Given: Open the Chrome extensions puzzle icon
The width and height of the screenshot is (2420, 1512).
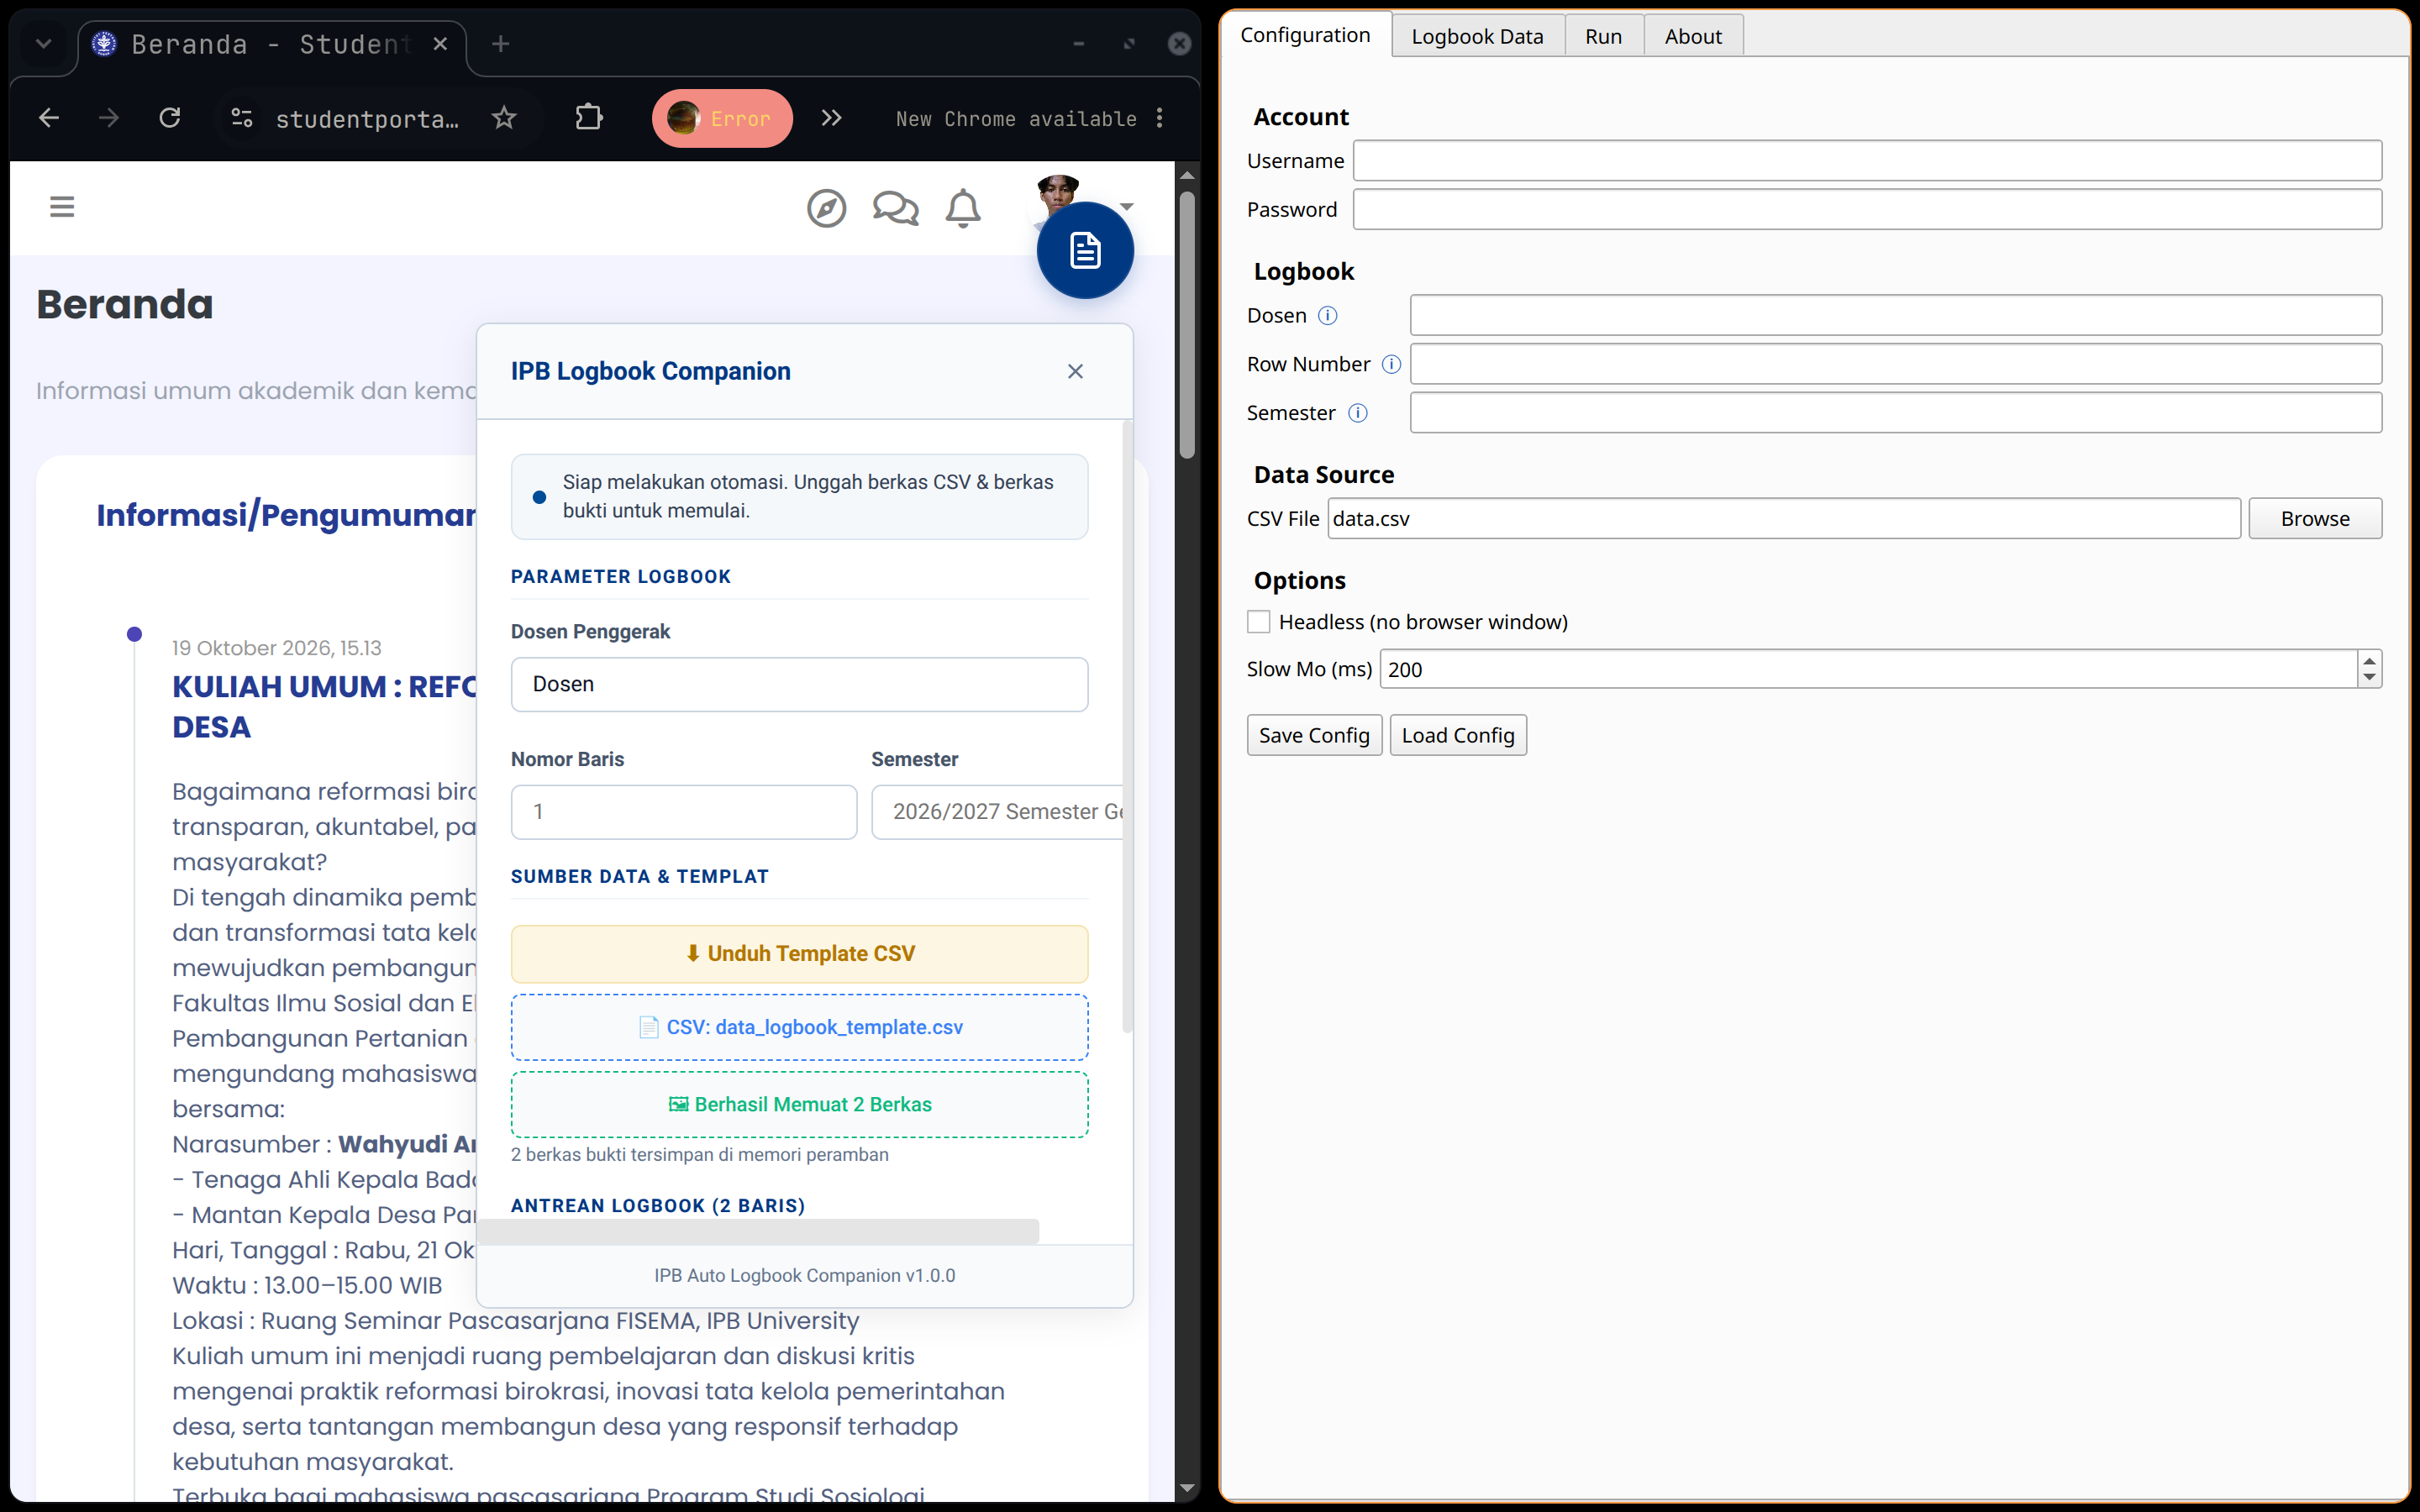Looking at the screenshot, I should (x=589, y=118).
